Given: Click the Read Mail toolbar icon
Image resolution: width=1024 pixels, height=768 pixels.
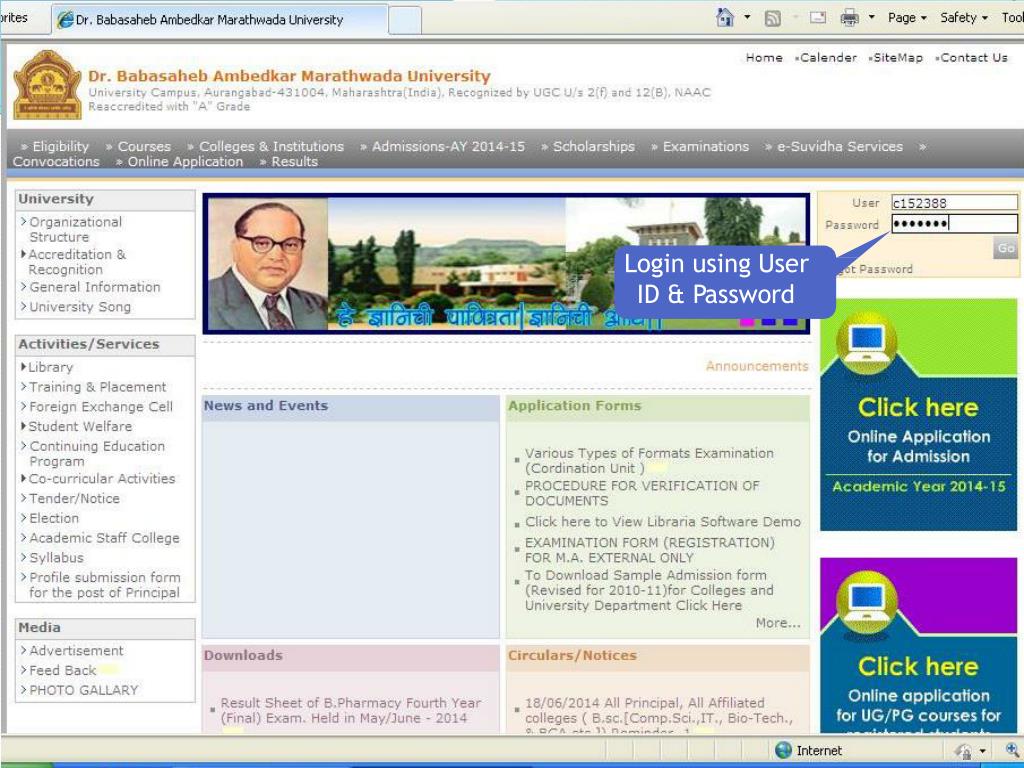Looking at the screenshot, I should (818, 18).
